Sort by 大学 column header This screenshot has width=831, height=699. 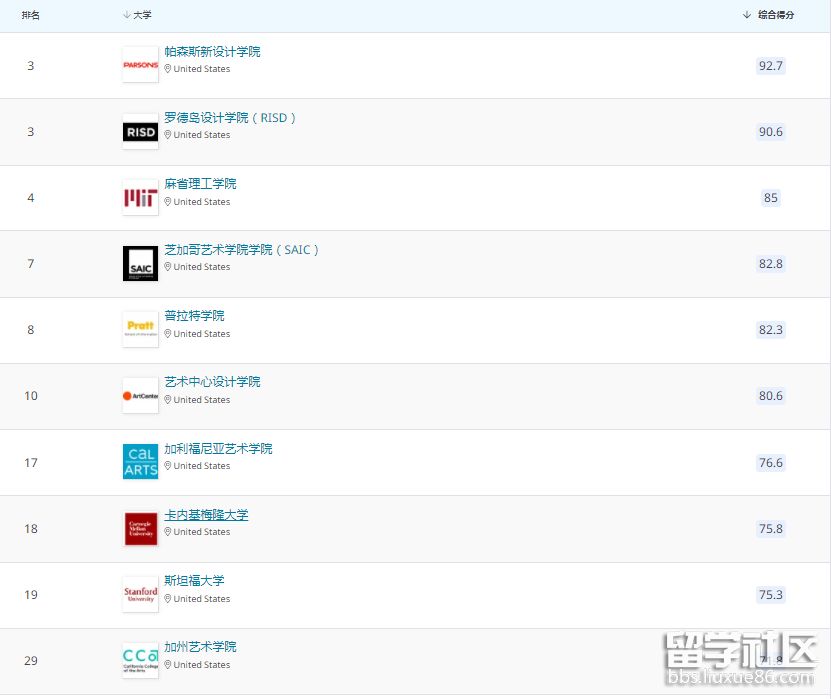tap(141, 15)
